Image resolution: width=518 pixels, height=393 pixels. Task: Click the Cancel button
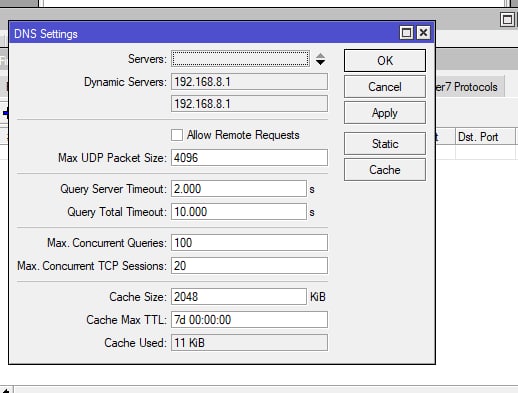[385, 87]
